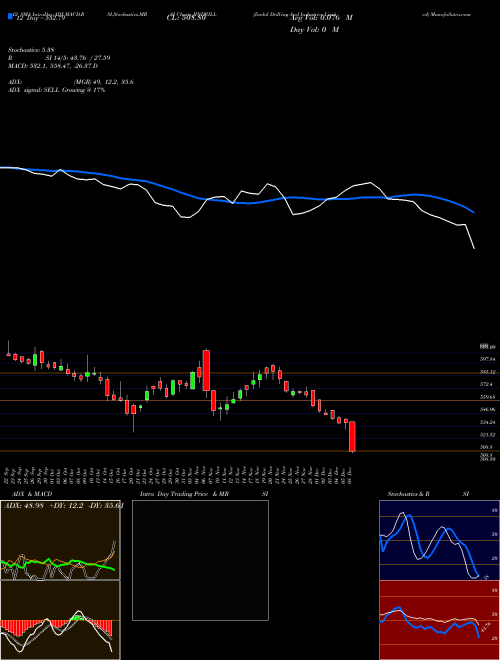This screenshot has height=660, width=500.
Task: Click the CL closing price text
Action: coord(184,18)
